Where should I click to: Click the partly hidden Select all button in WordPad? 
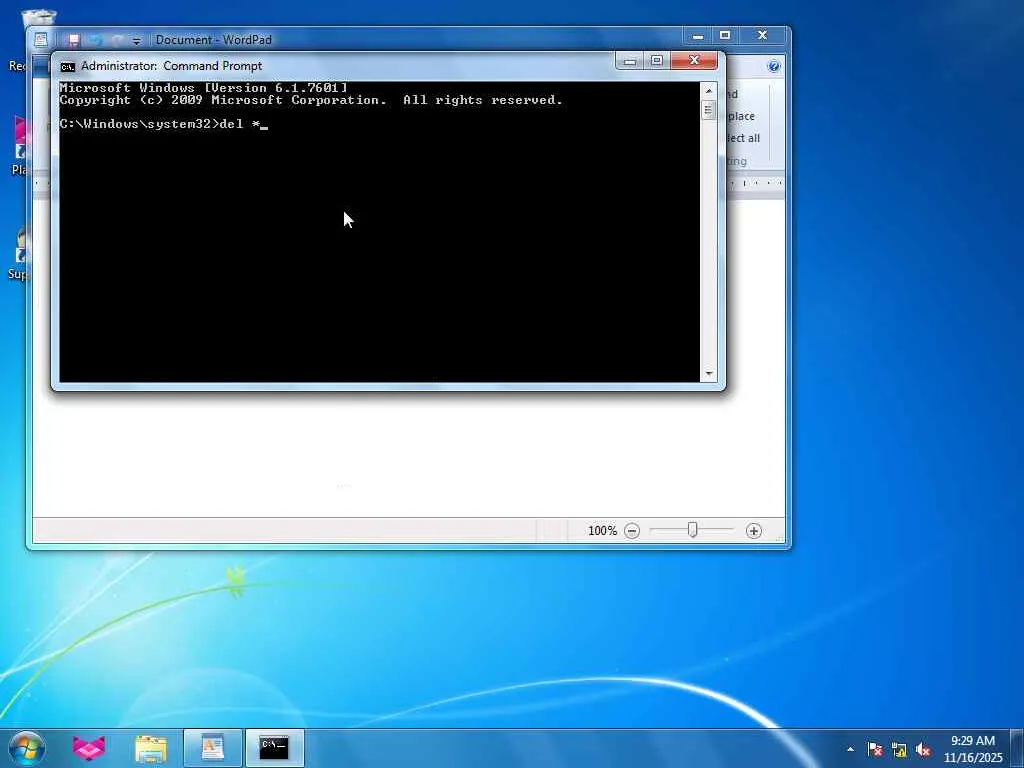pyautogui.click(x=743, y=138)
